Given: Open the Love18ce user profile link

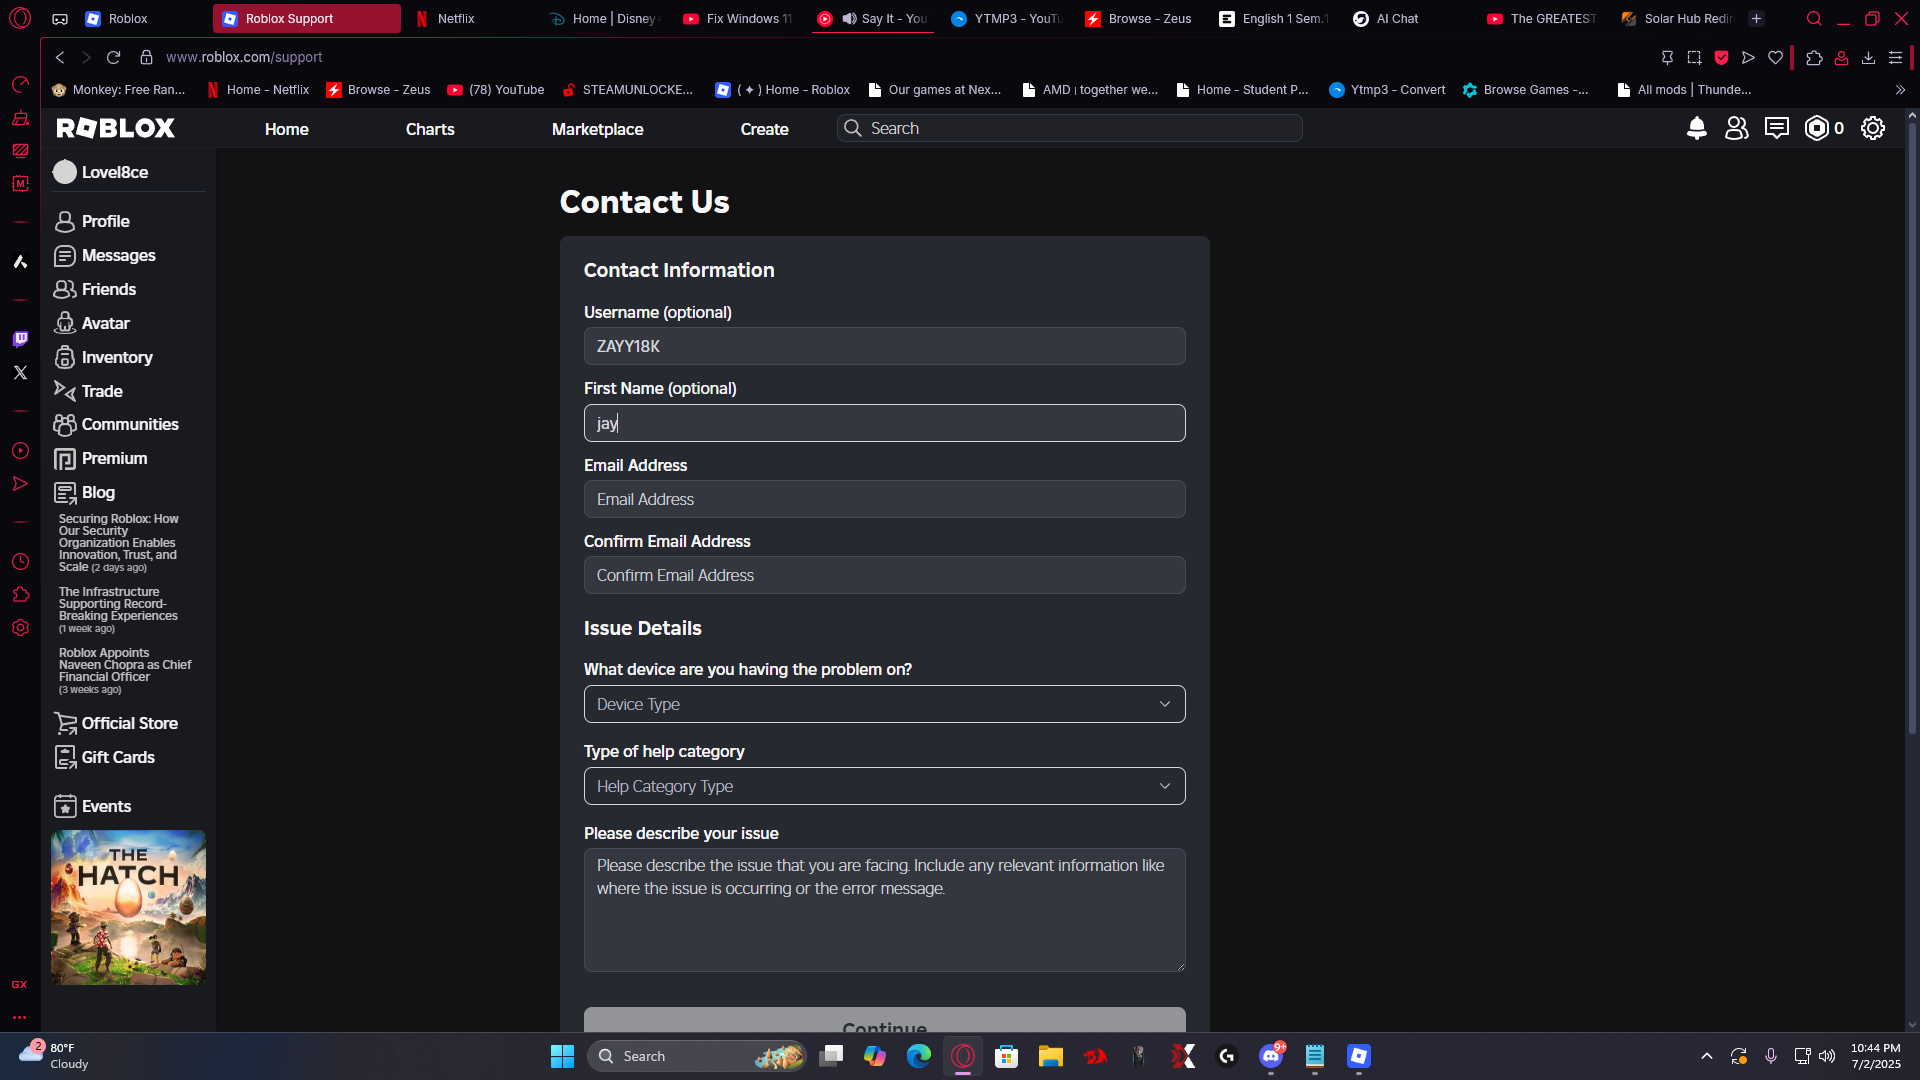Looking at the screenshot, I should pos(101,172).
